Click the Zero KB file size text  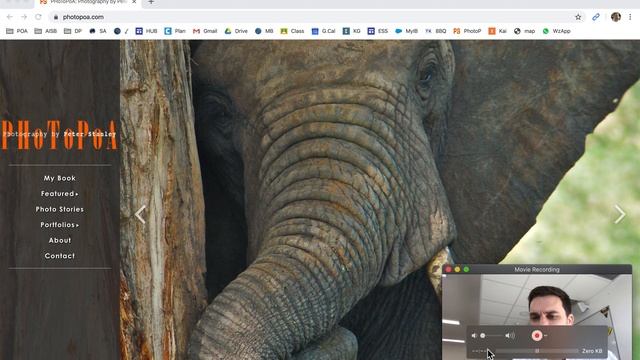pos(592,351)
